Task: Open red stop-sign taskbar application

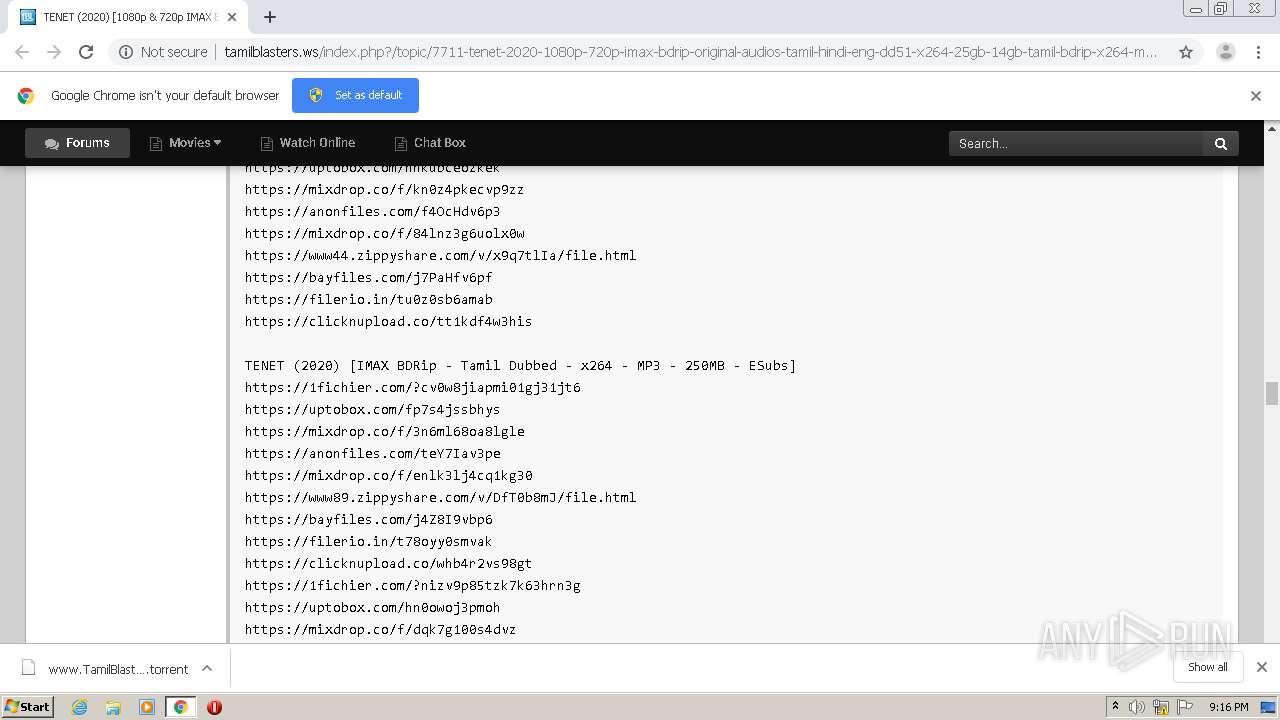Action: click(x=214, y=707)
